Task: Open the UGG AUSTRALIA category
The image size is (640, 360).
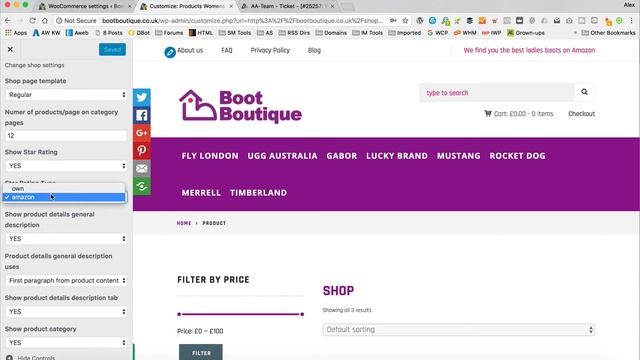Action: 282,156
